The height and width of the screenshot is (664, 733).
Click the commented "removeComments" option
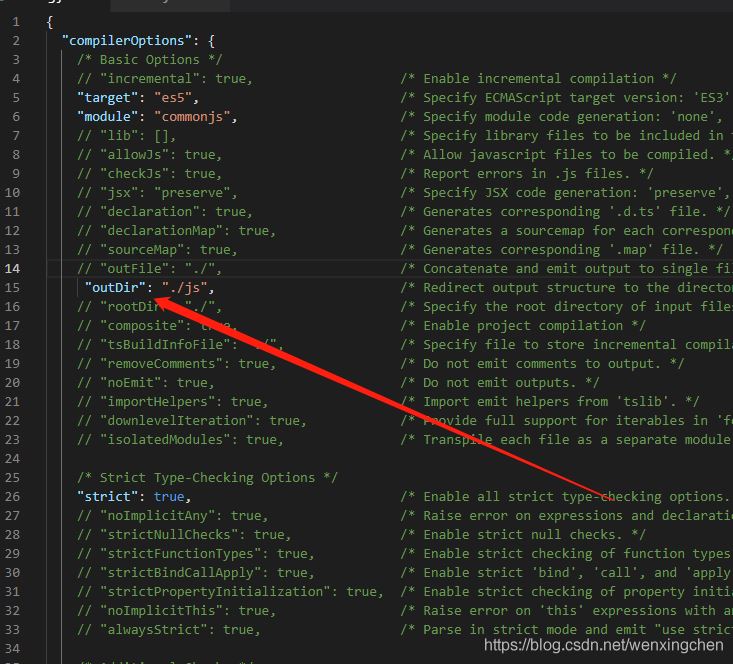click(176, 364)
